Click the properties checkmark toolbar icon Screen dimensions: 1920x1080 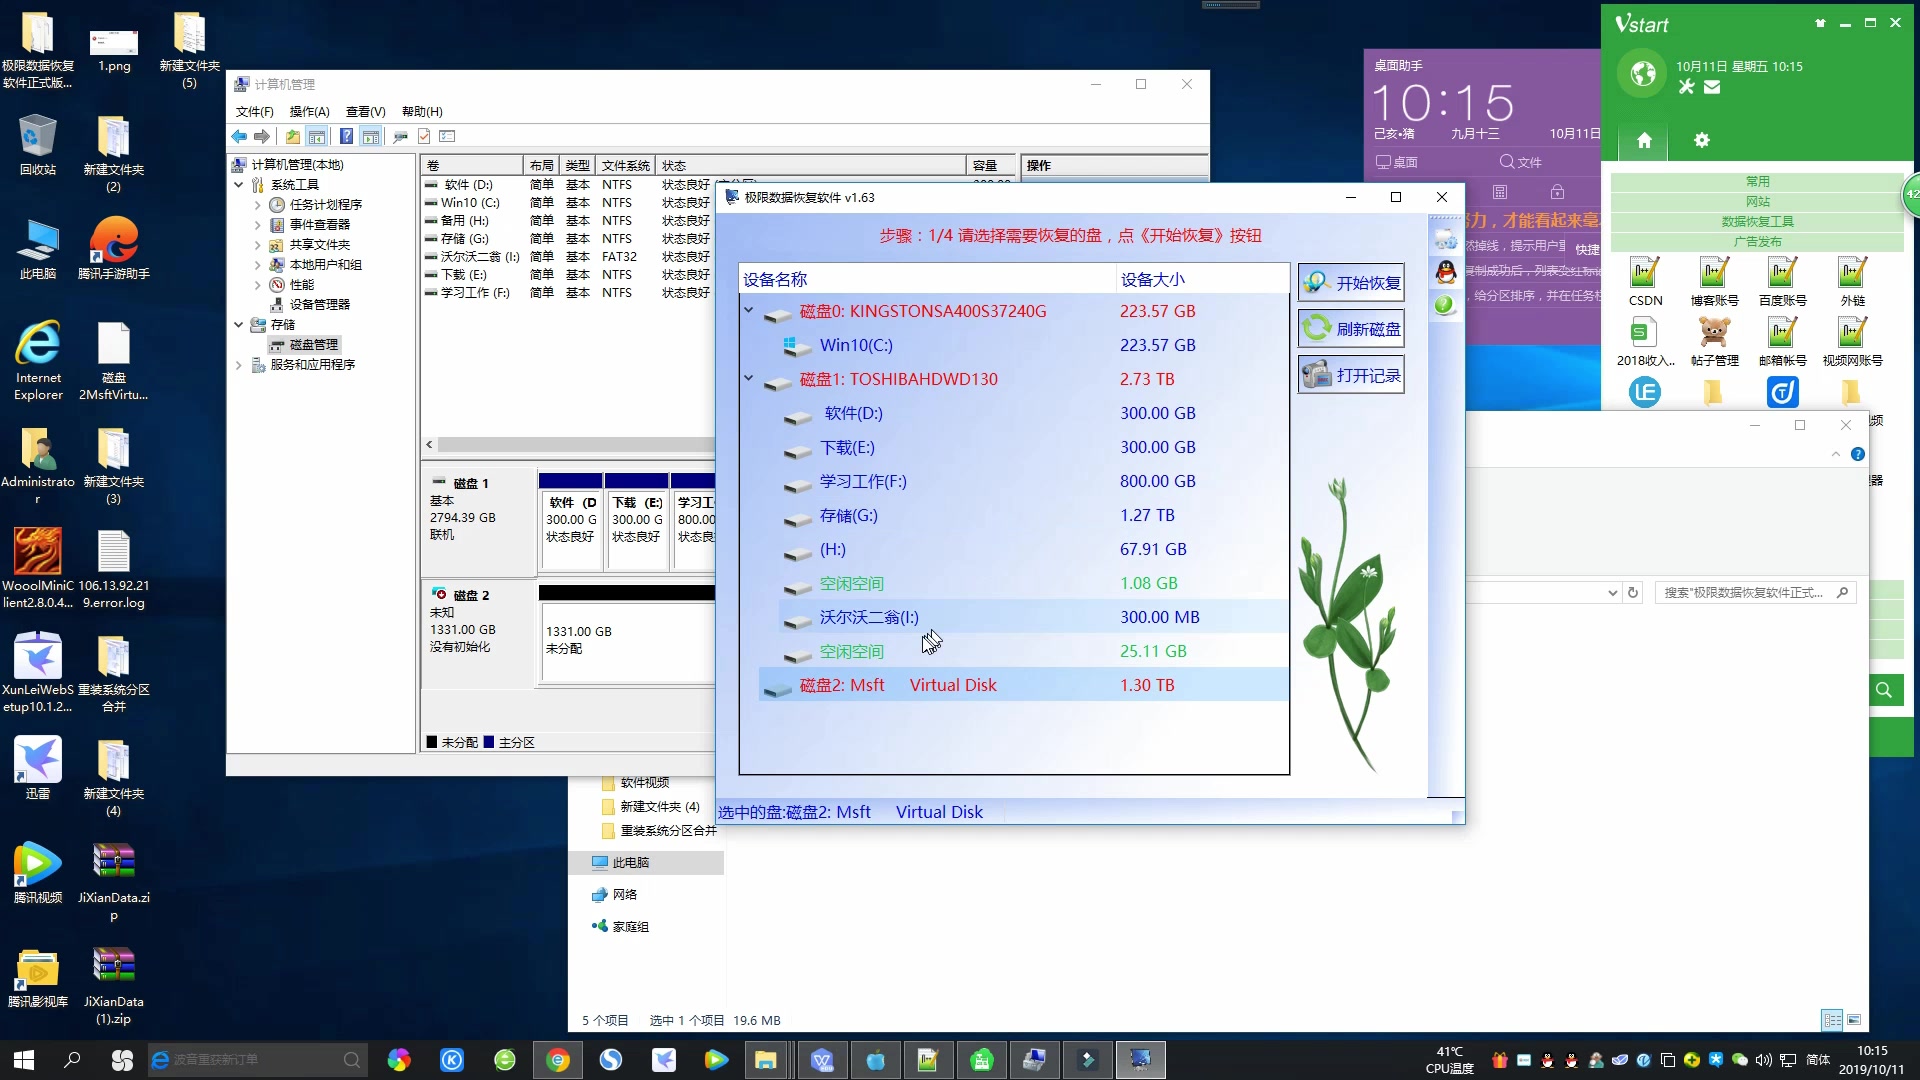point(424,136)
